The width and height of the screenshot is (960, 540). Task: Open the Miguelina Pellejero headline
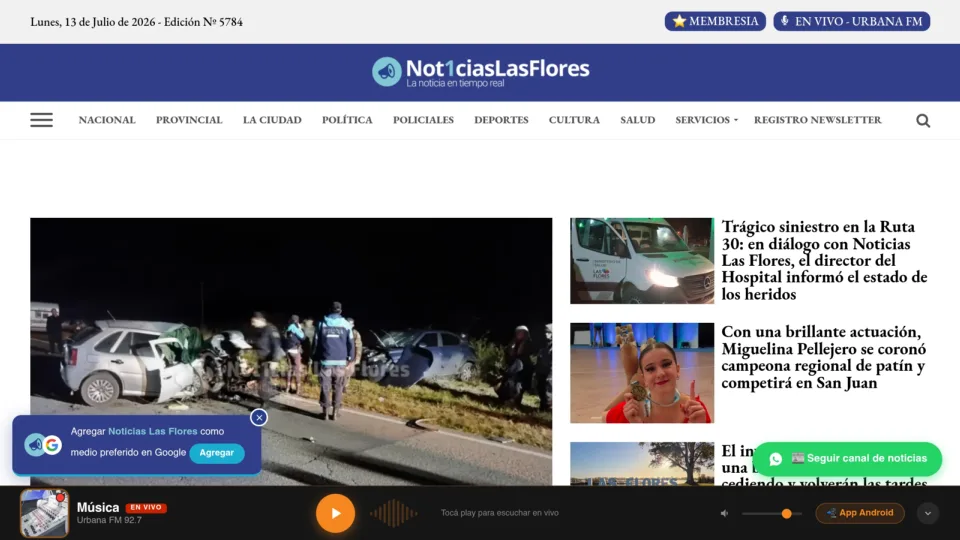(x=823, y=357)
